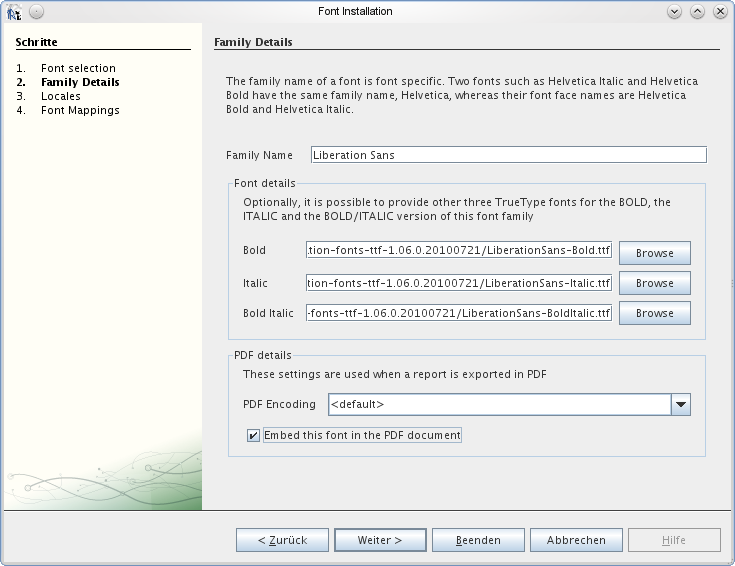The width and height of the screenshot is (735, 566).
Task: Click the round pin button in title bar
Action: [x=37, y=12]
